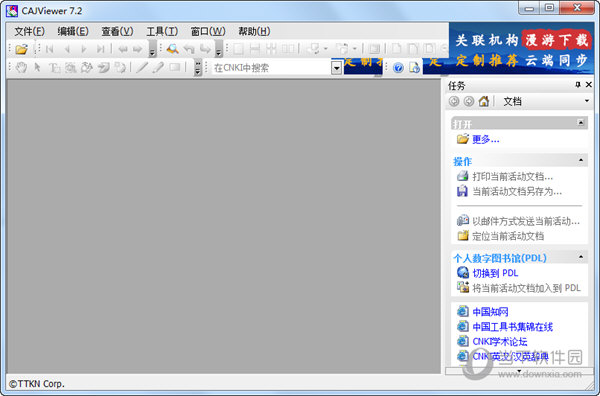Click the 关联机构 banner text
This screenshot has height=396, width=600.
click(x=486, y=40)
